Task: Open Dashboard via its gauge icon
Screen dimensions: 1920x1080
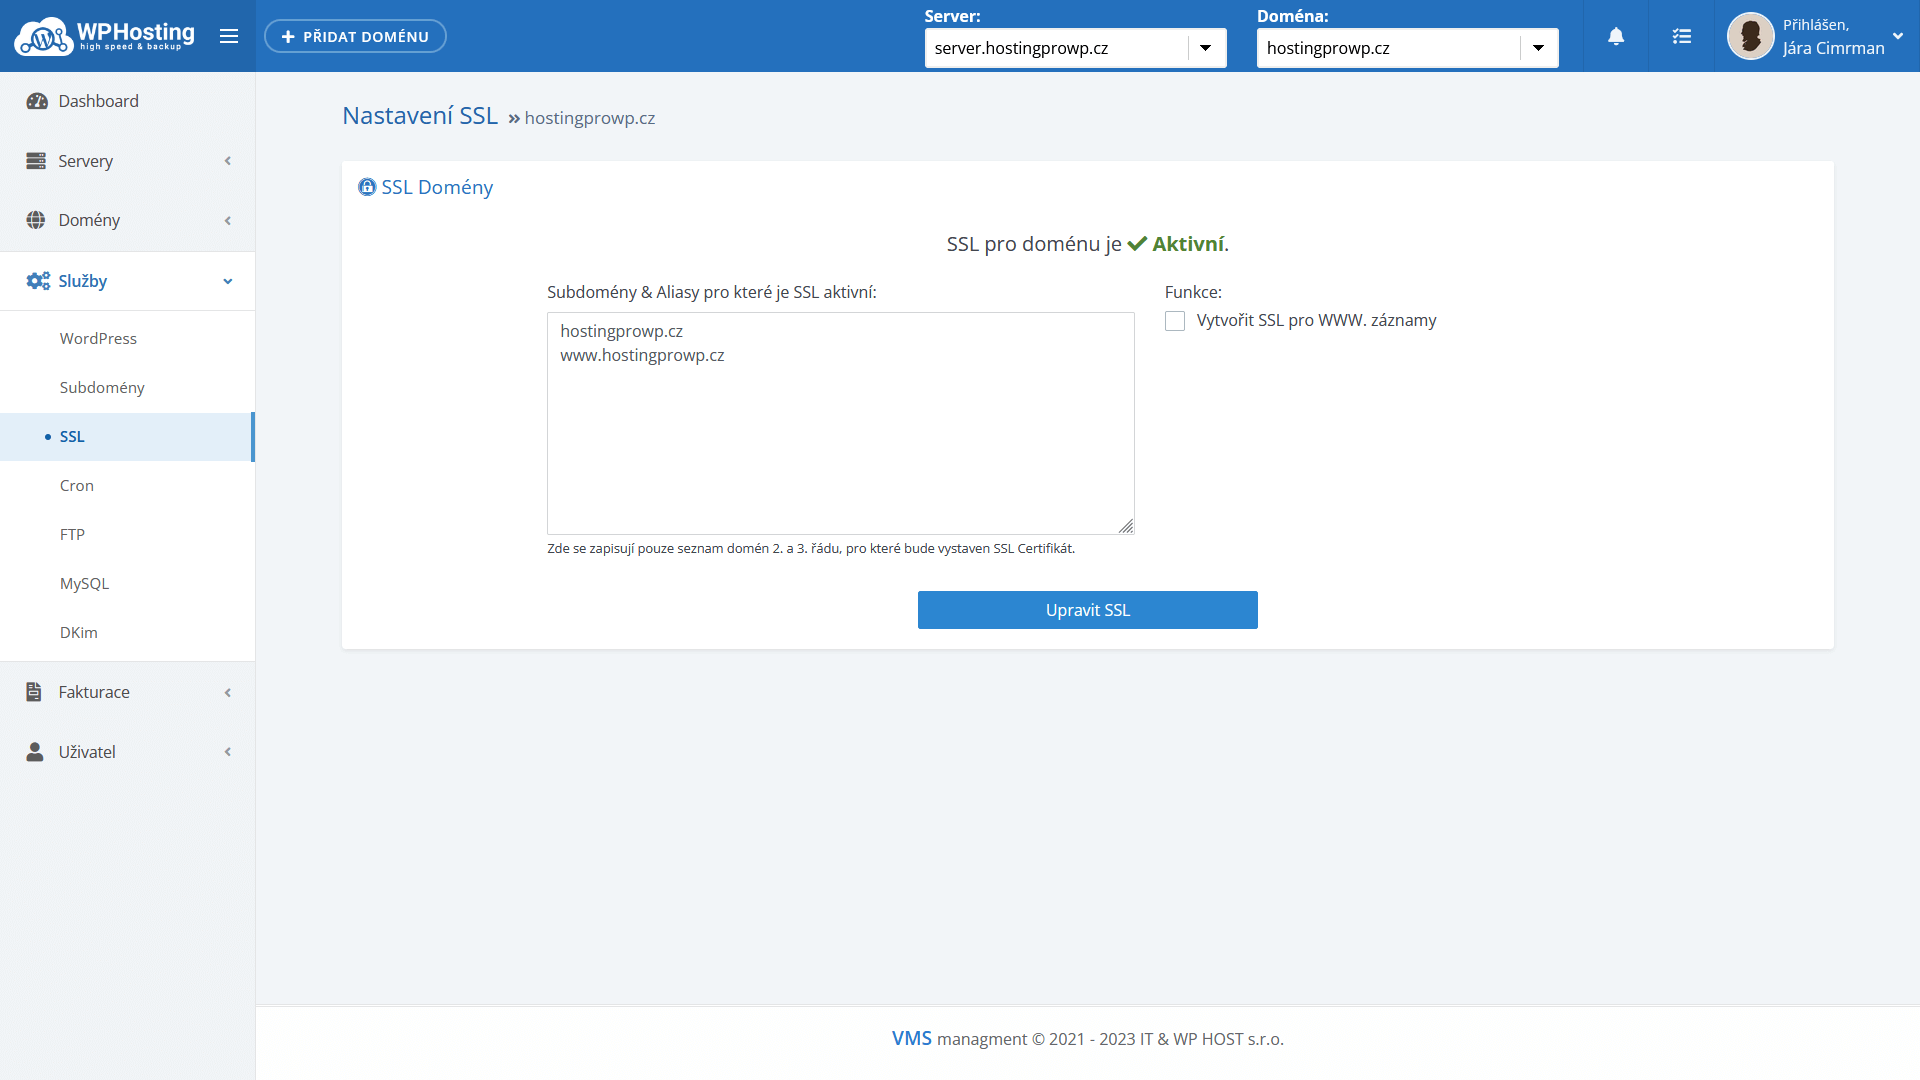Action: click(x=37, y=101)
